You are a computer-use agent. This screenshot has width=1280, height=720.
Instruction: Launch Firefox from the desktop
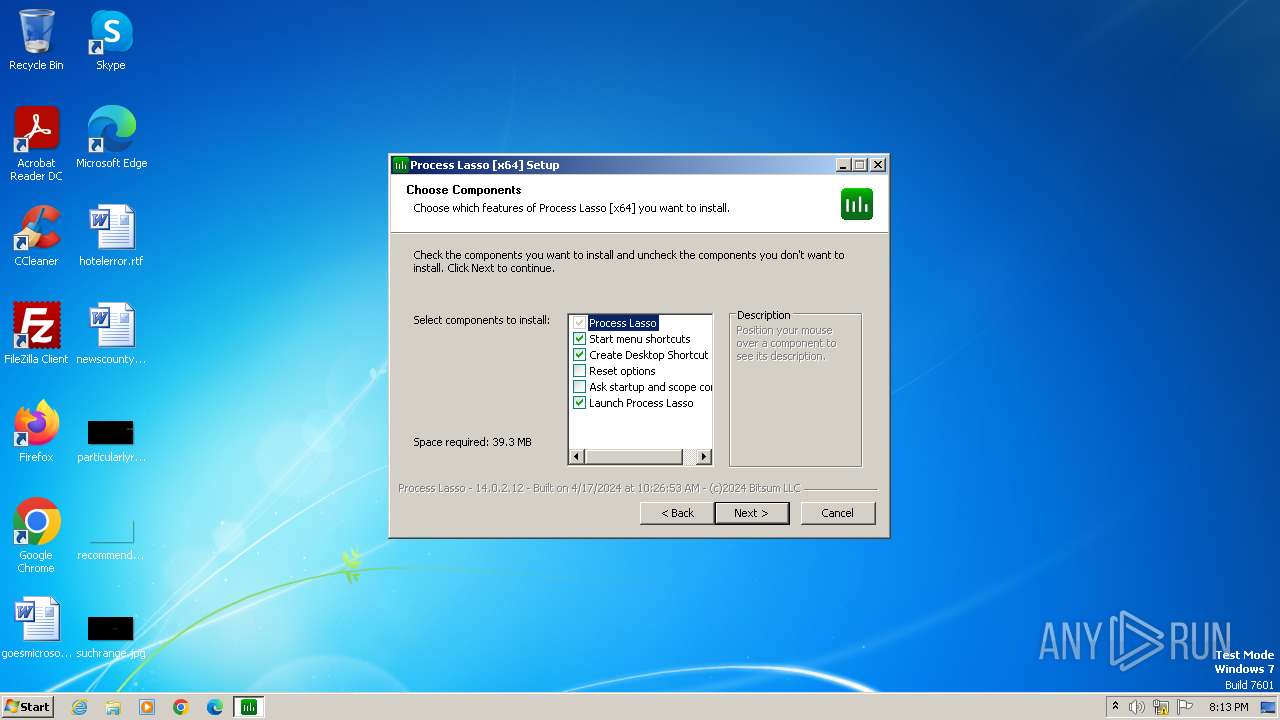point(36,431)
